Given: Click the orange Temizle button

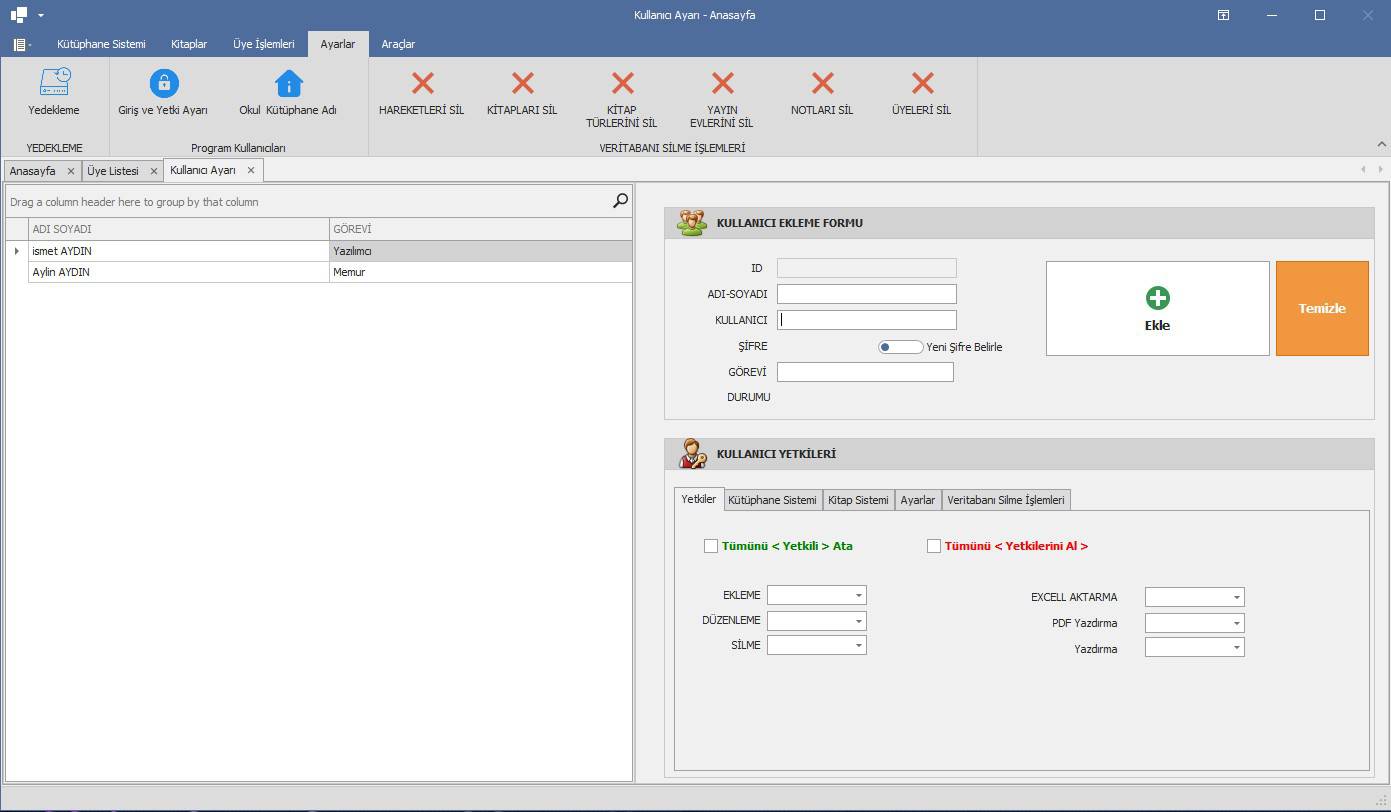Looking at the screenshot, I should click(1321, 309).
